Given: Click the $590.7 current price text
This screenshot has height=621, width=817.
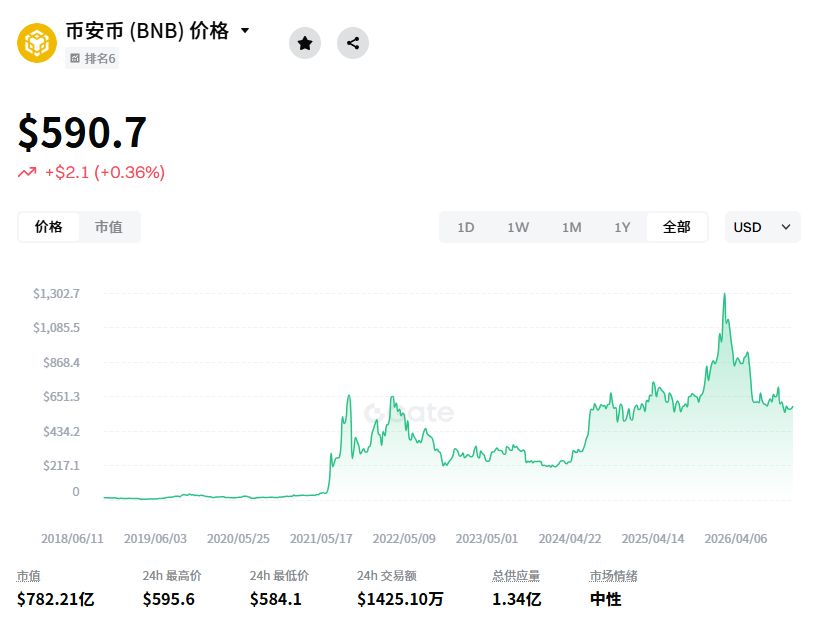Looking at the screenshot, I should pyautogui.click(x=82, y=133).
